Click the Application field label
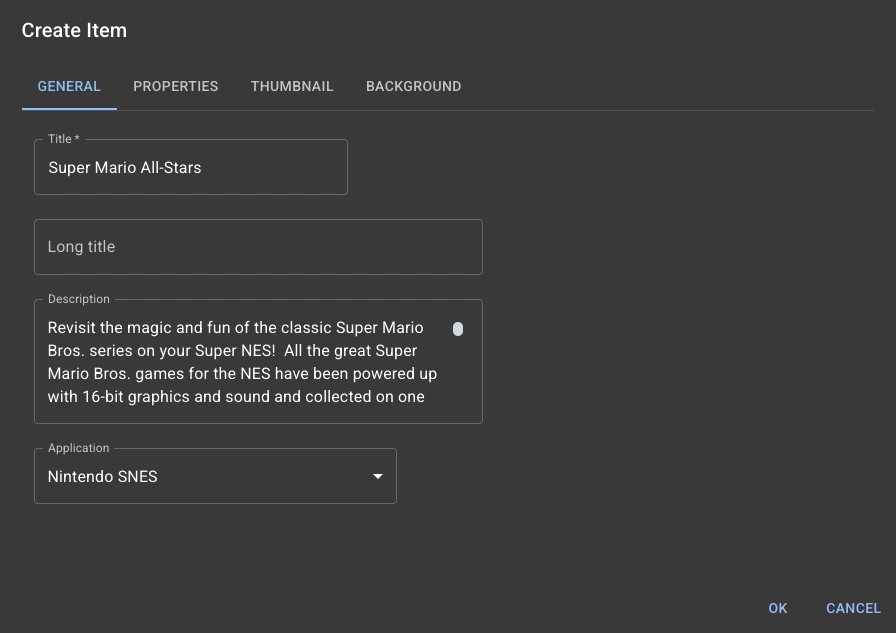896x633 pixels. click(78, 448)
